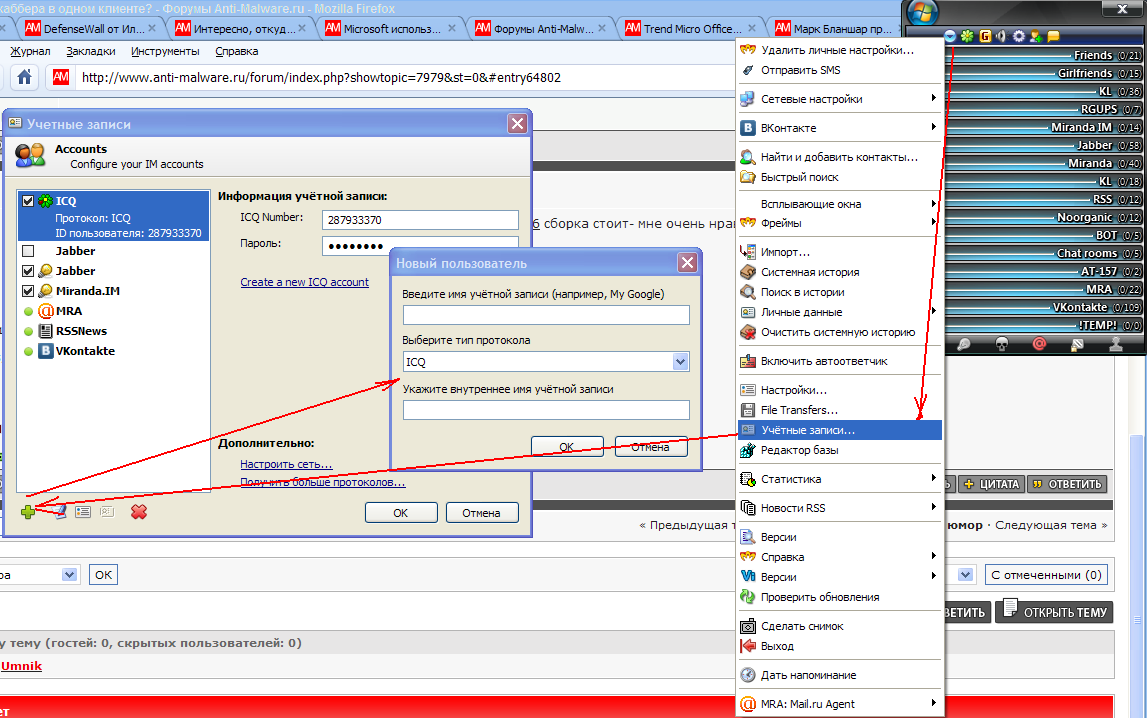The width and height of the screenshot is (1147, 718).
Task: Click Create a new ICQ account link
Action: pyautogui.click(x=304, y=282)
